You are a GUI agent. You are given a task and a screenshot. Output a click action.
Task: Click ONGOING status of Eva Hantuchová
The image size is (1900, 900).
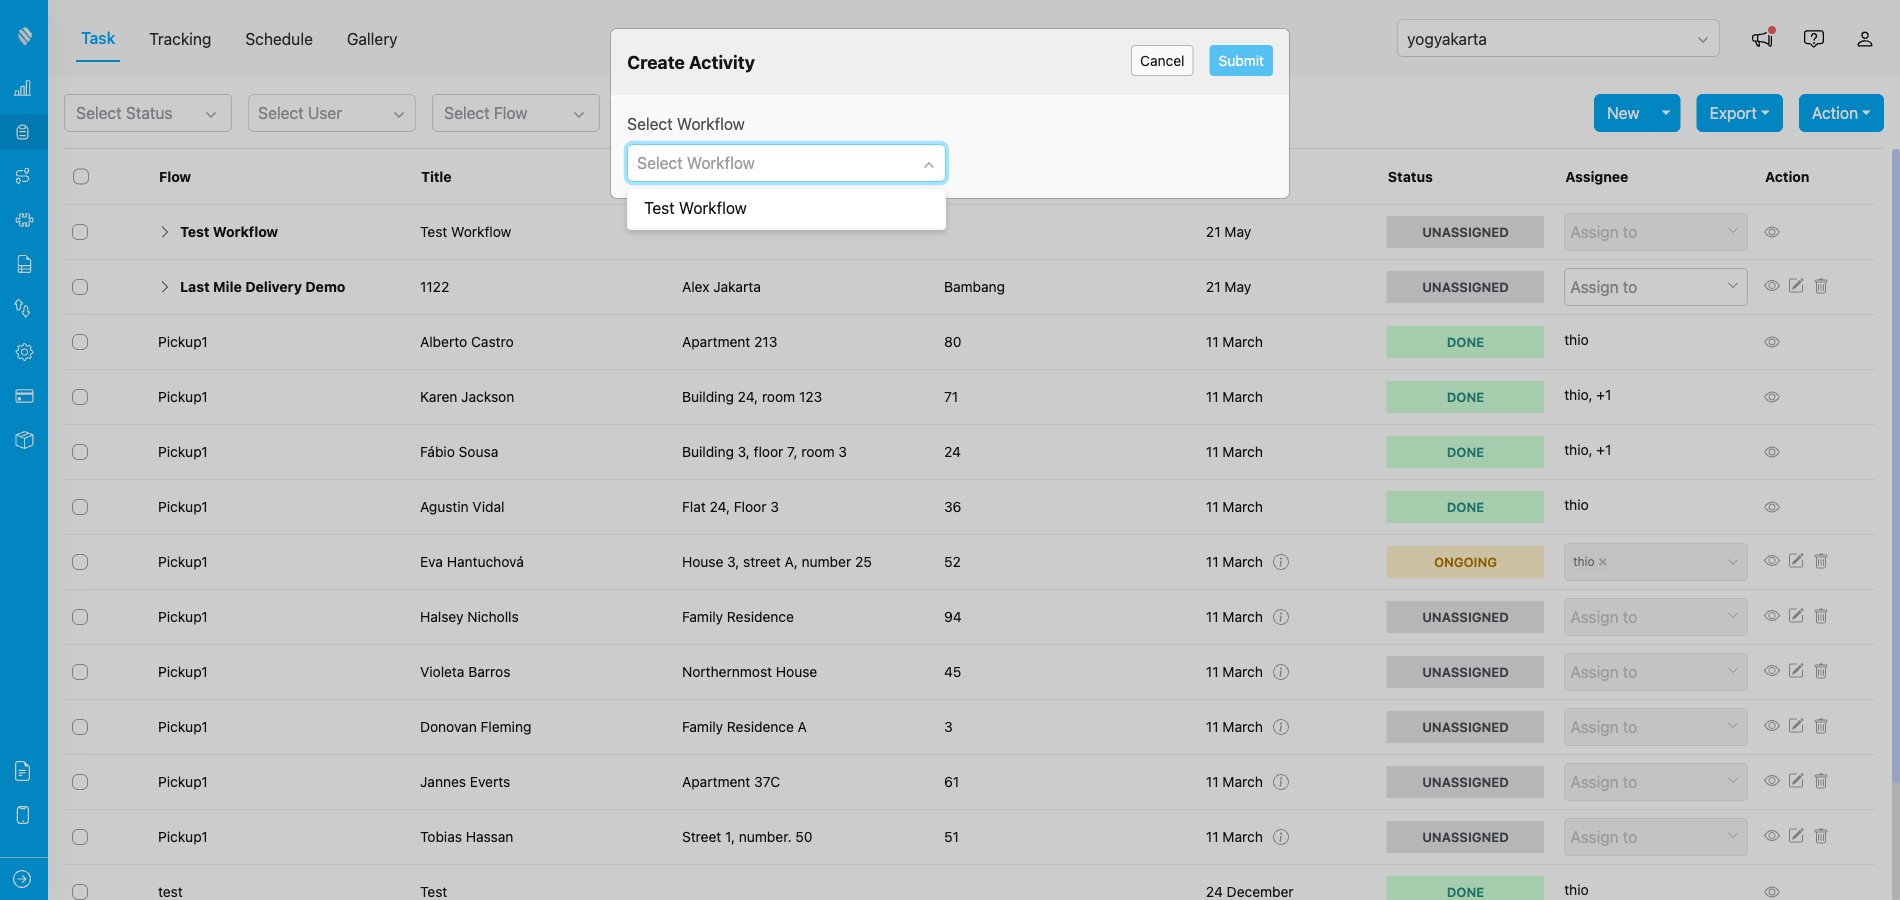point(1465,562)
